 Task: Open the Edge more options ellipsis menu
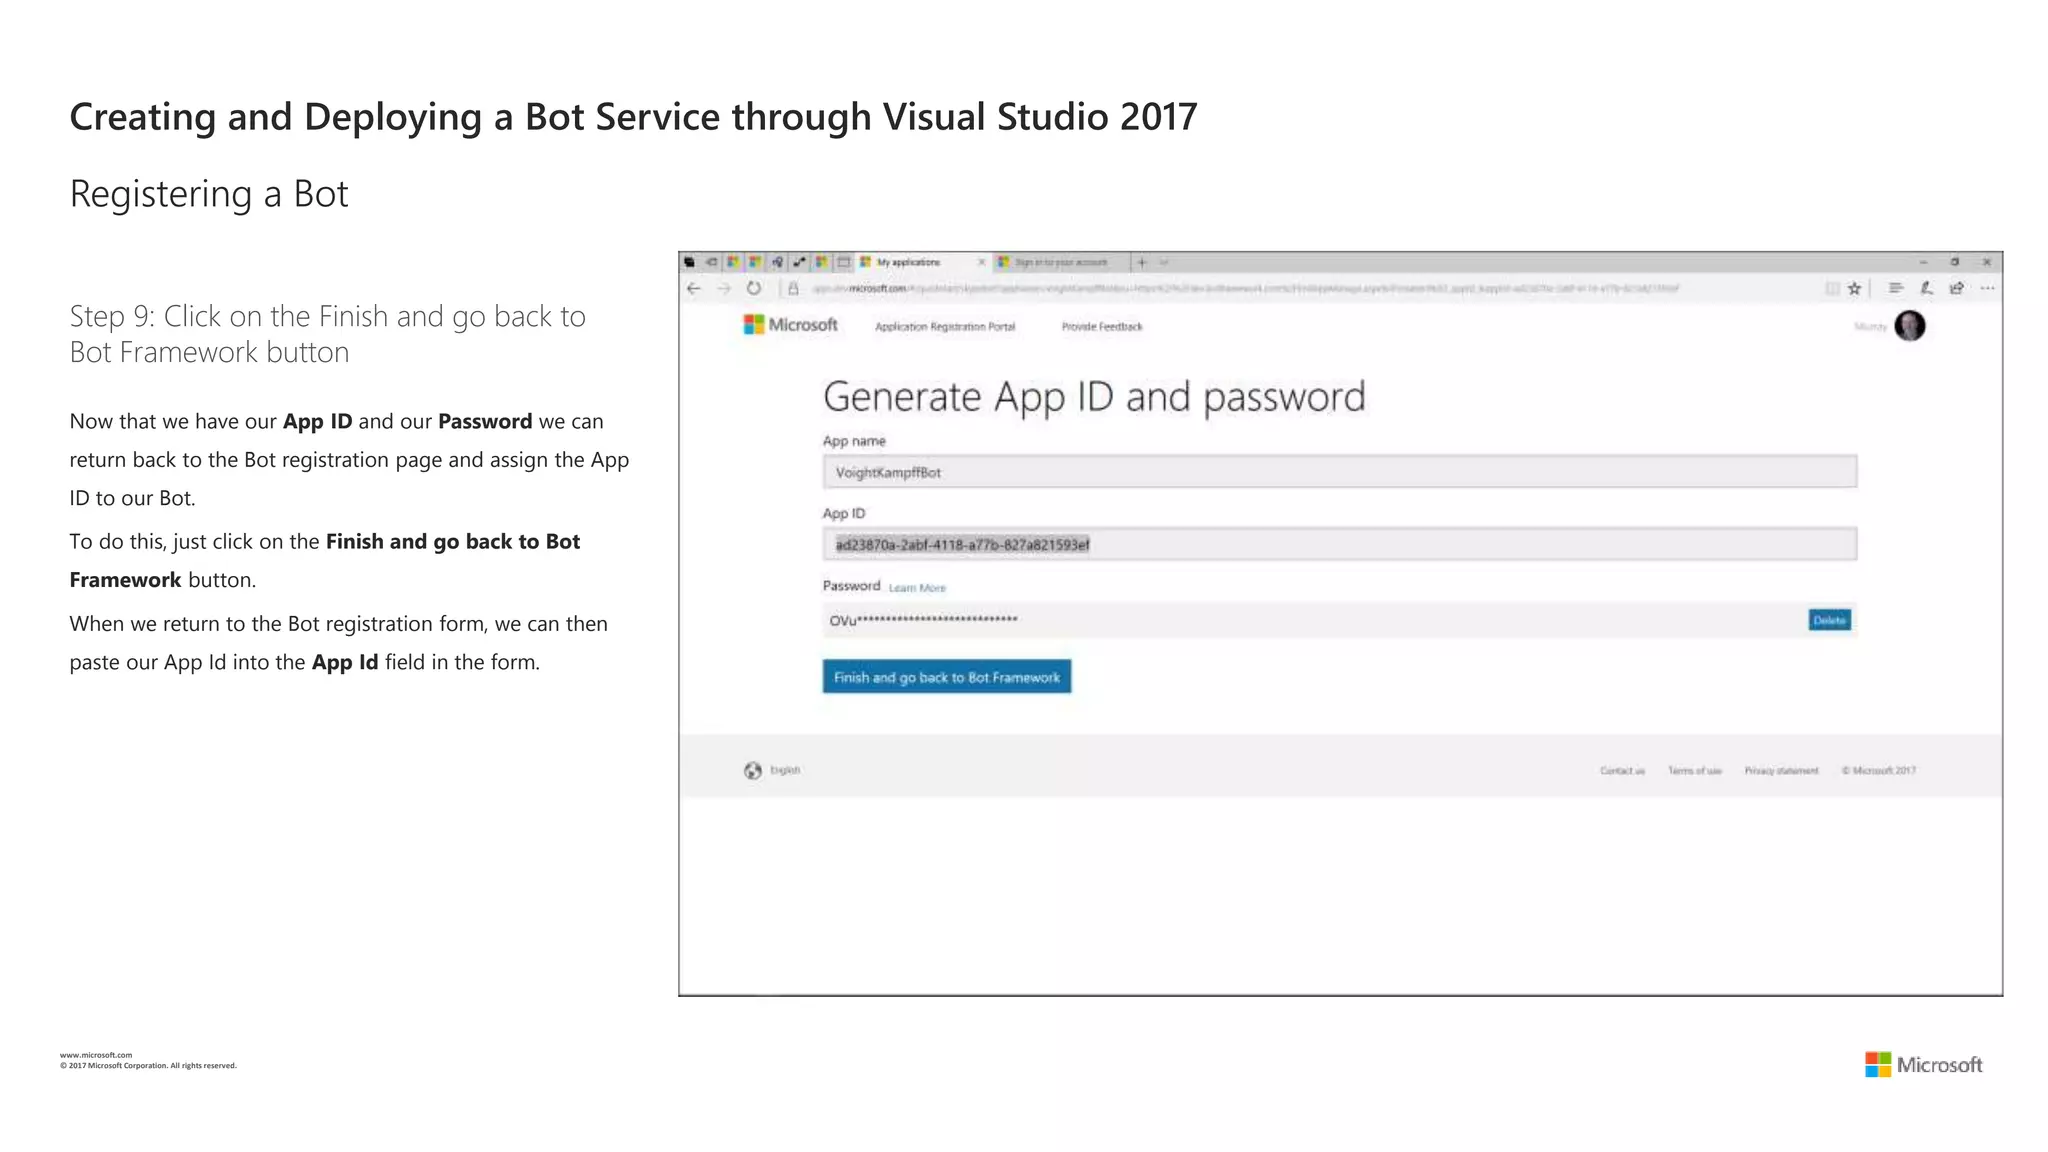pyautogui.click(x=1988, y=289)
